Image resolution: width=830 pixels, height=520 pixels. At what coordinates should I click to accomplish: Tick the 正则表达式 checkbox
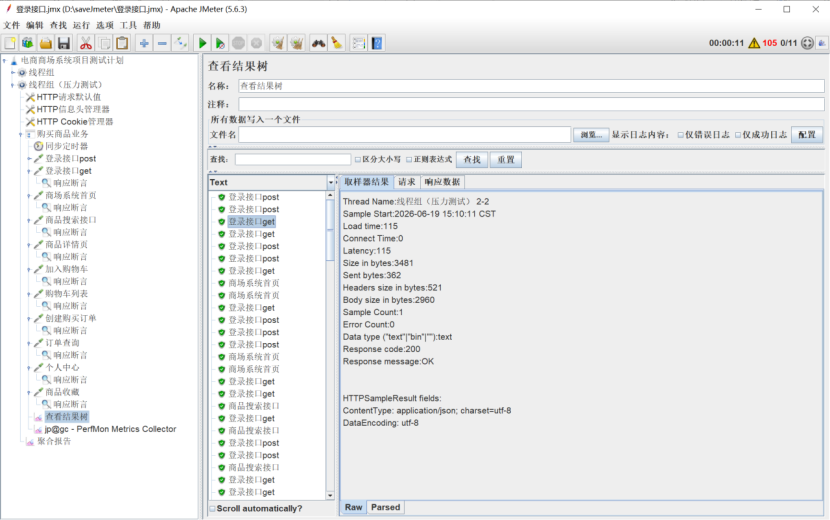[x=409, y=159]
